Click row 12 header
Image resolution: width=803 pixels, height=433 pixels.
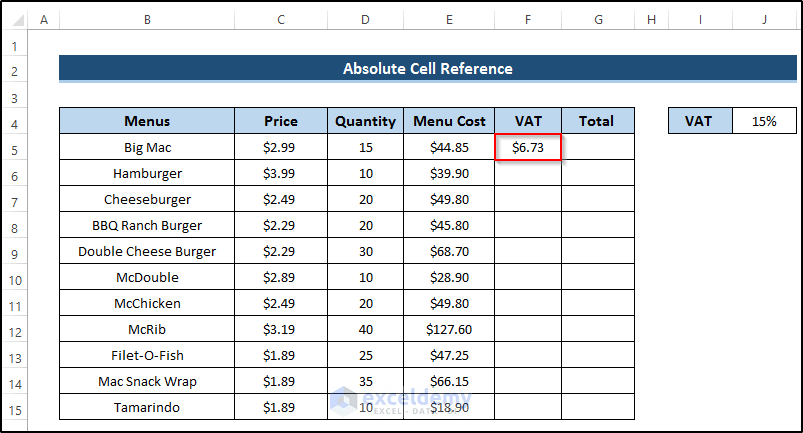click(14, 330)
